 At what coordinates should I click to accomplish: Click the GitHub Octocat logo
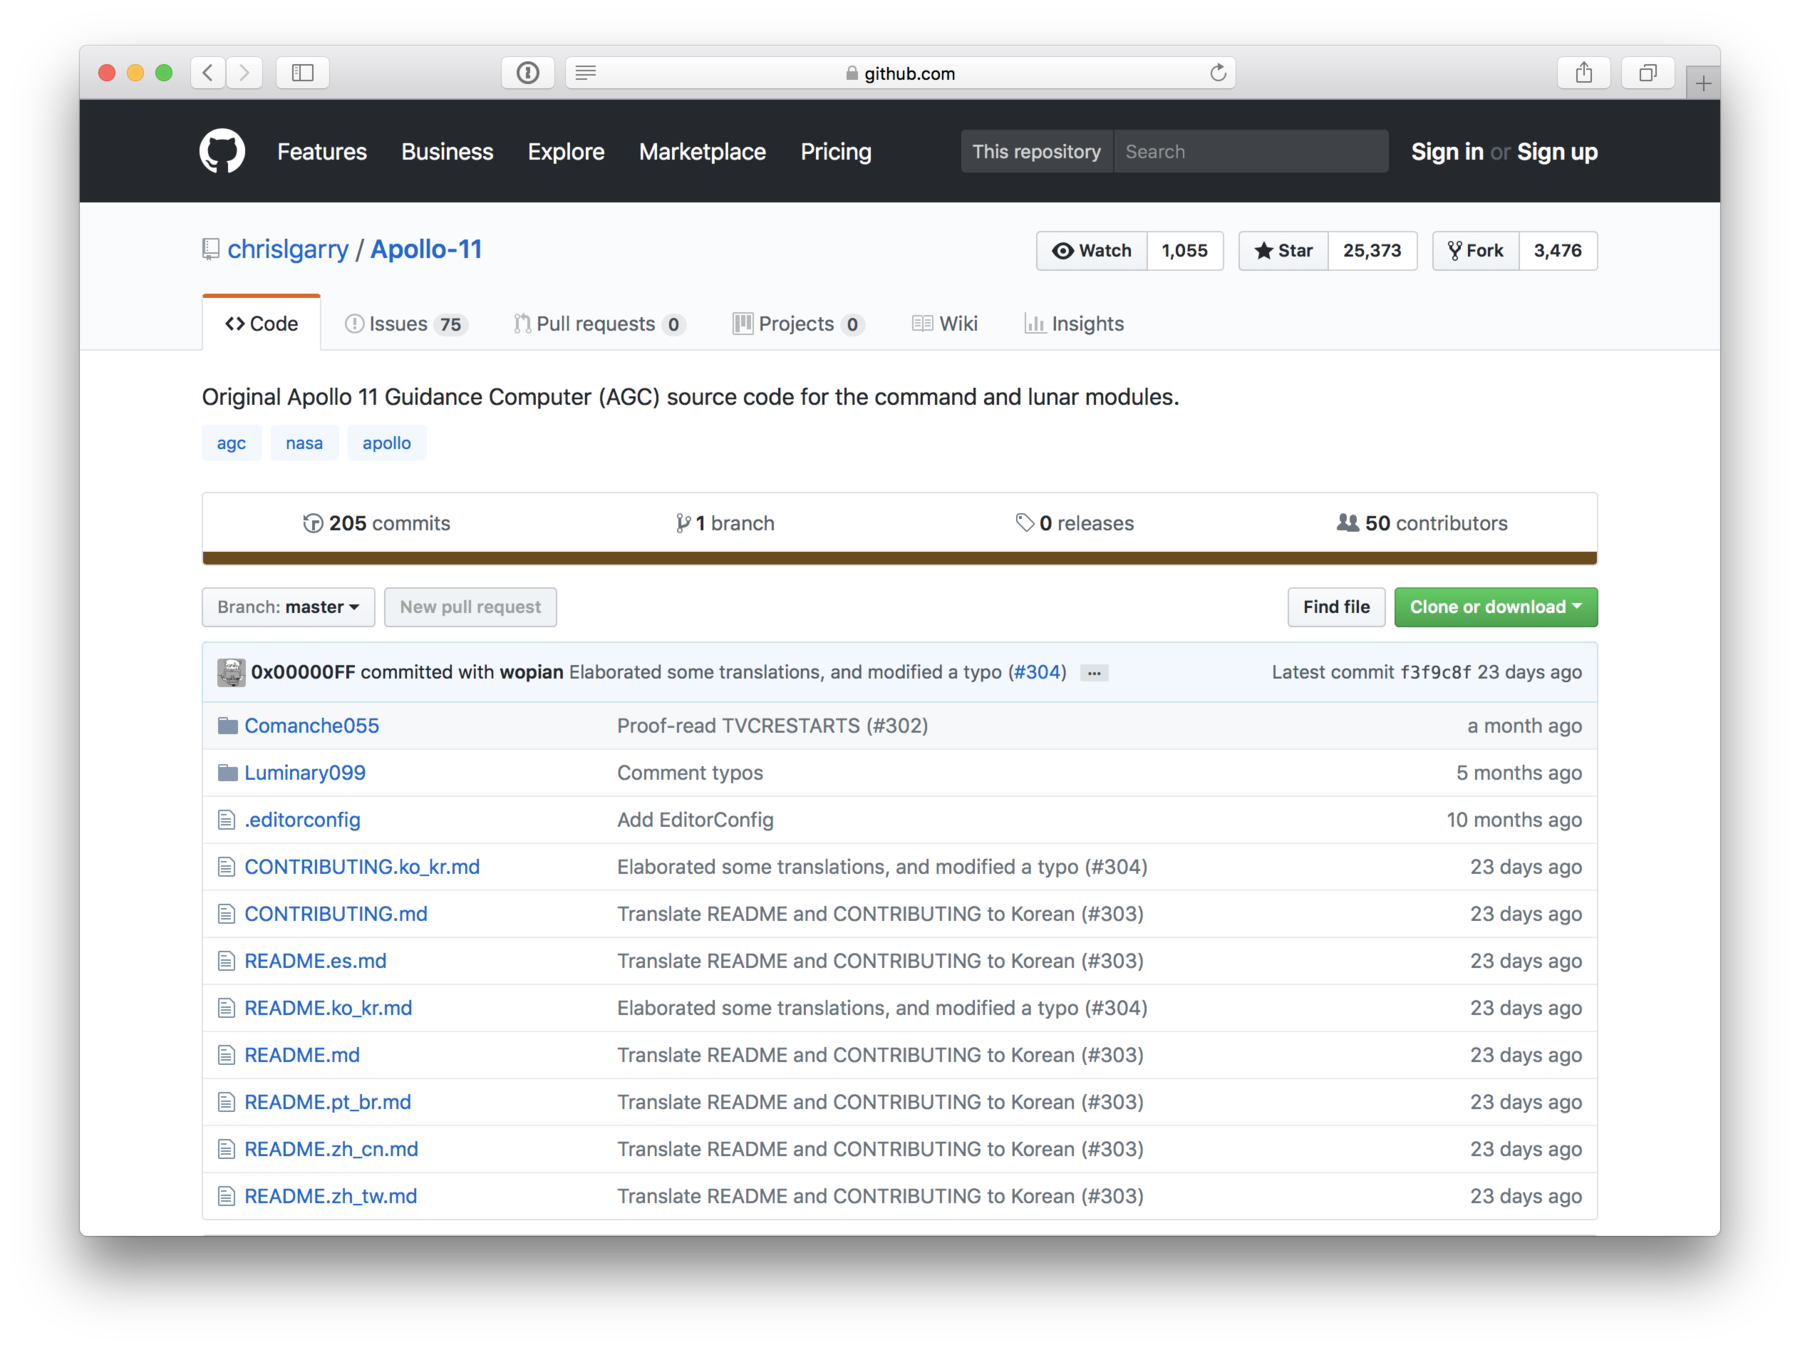222,152
